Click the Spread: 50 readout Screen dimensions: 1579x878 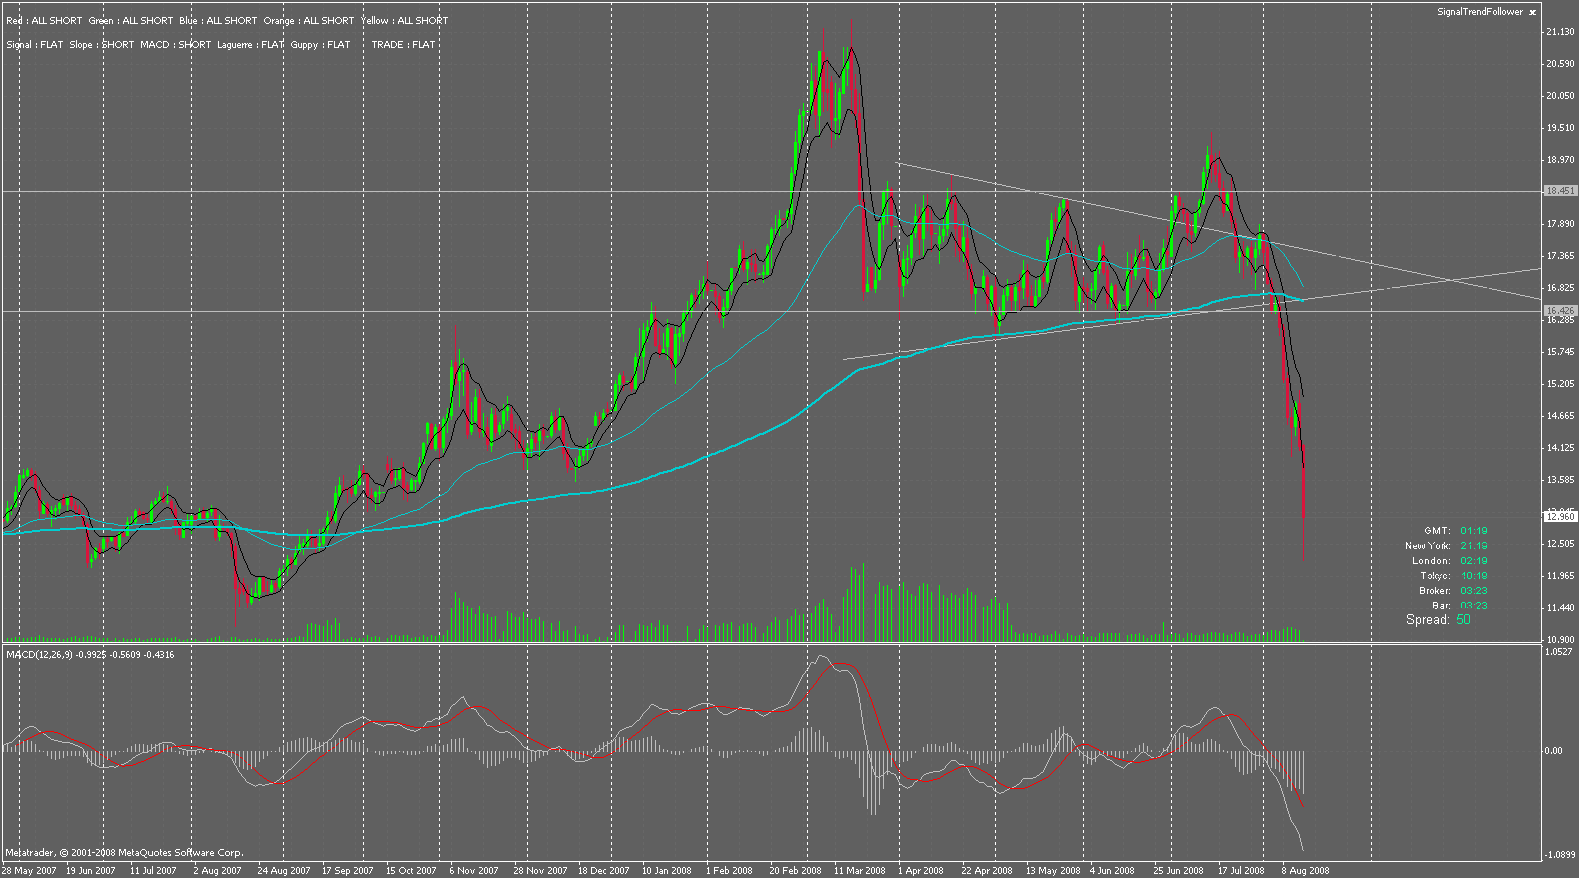coord(1438,620)
